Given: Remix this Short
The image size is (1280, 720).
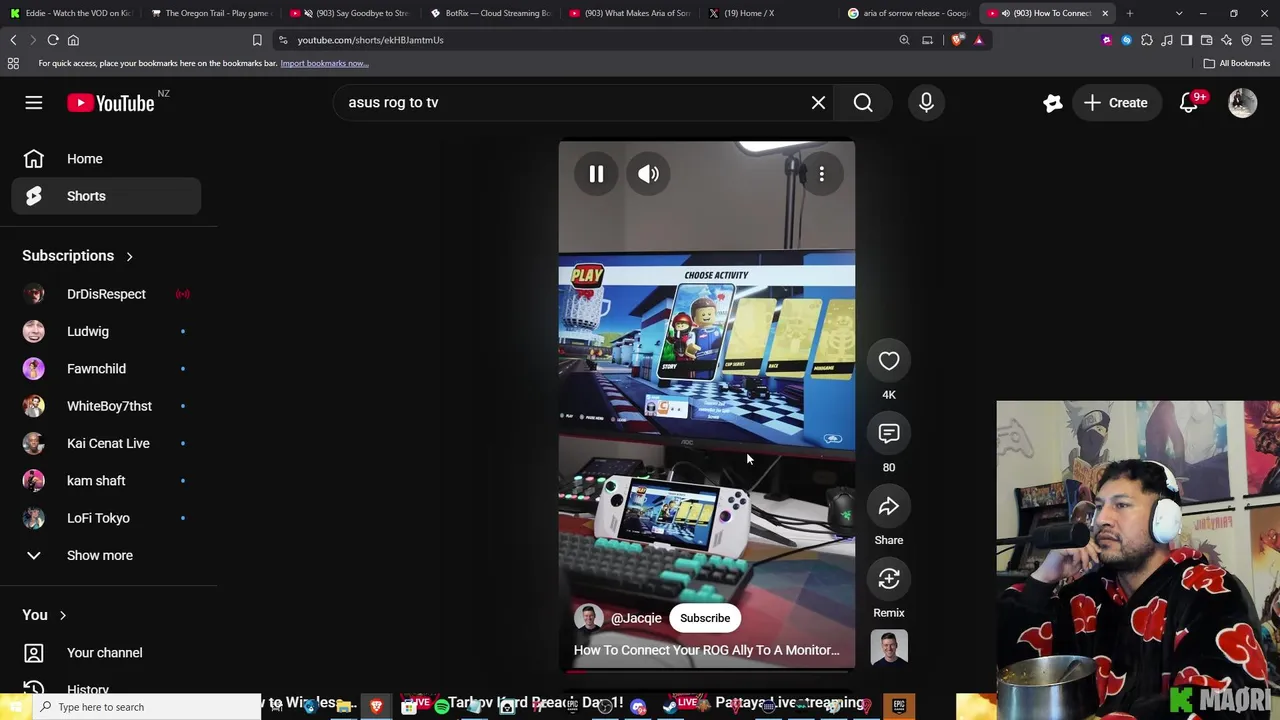Looking at the screenshot, I should point(889,579).
